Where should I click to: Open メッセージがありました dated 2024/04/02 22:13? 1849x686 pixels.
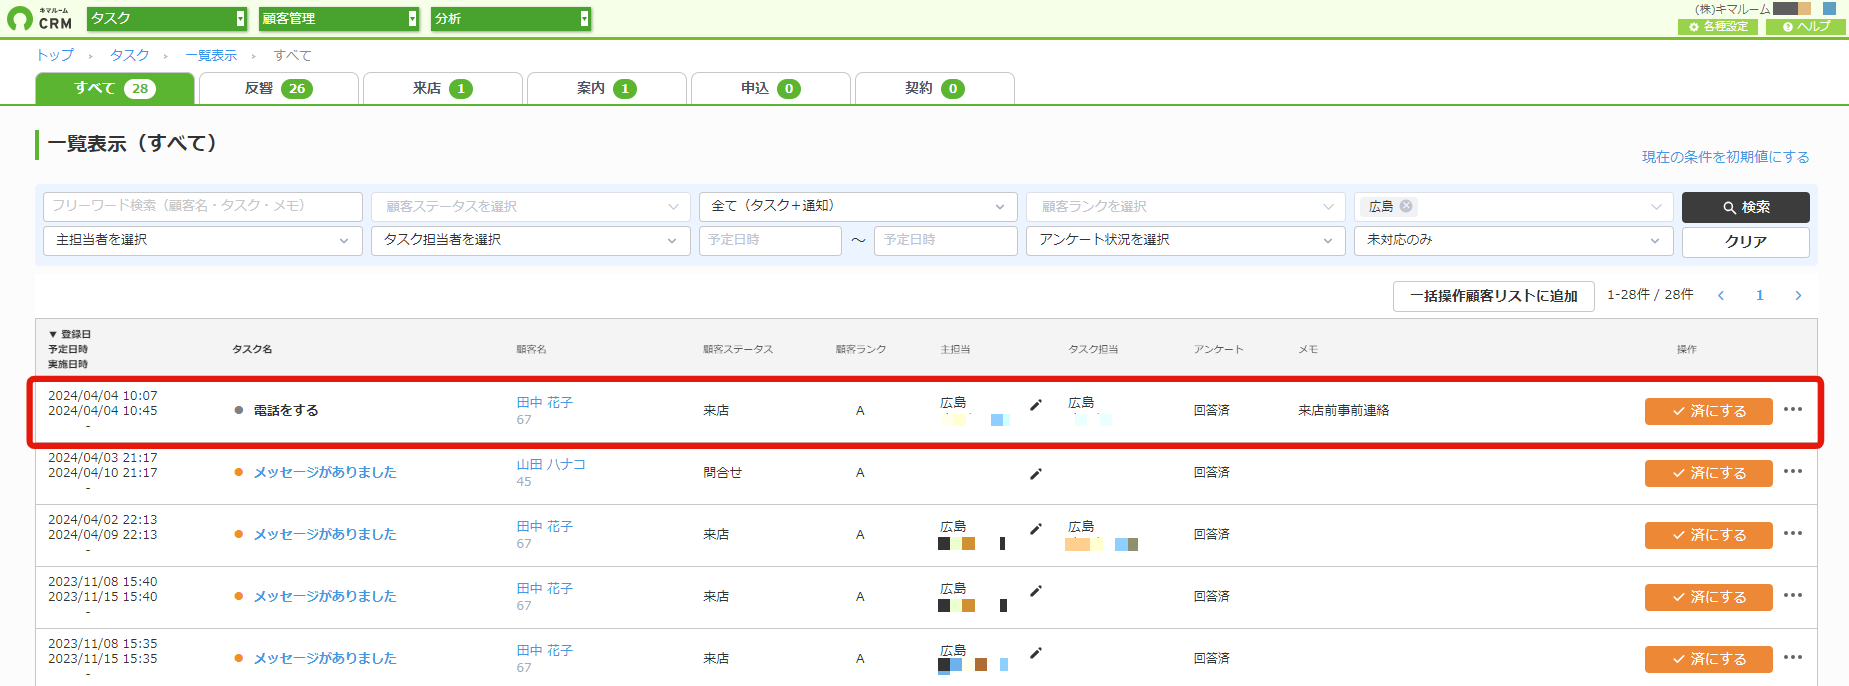pos(325,534)
